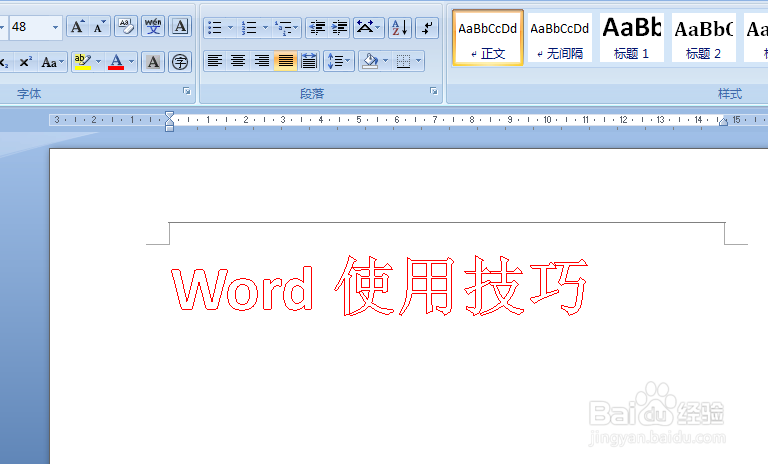Open the Font (字体) dialog launcher
Image resolution: width=768 pixels, height=464 pixels.
[x=187, y=91]
